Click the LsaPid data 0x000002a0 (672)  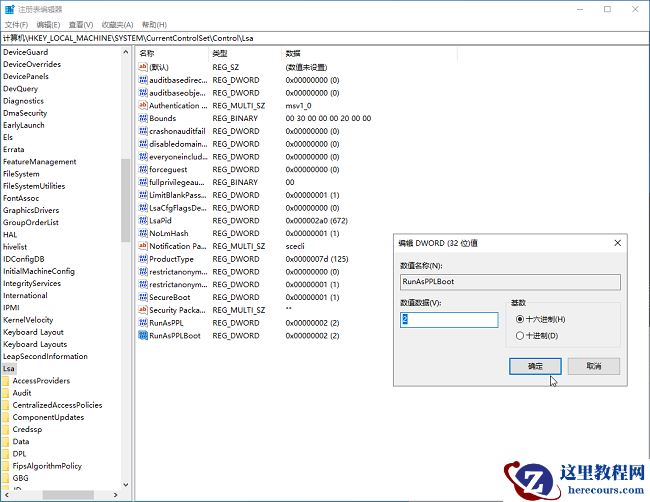tap(317, 221)
